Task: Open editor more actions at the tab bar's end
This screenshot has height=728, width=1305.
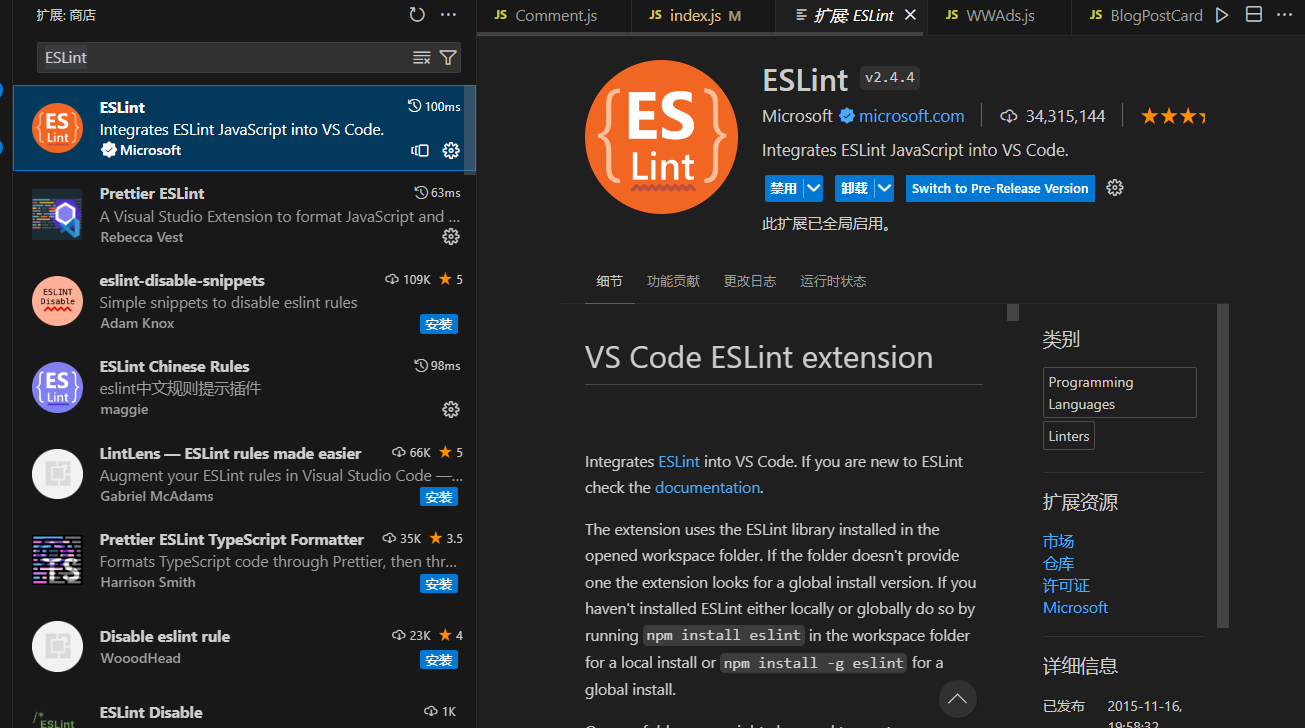Action: tap(1285, 15)
